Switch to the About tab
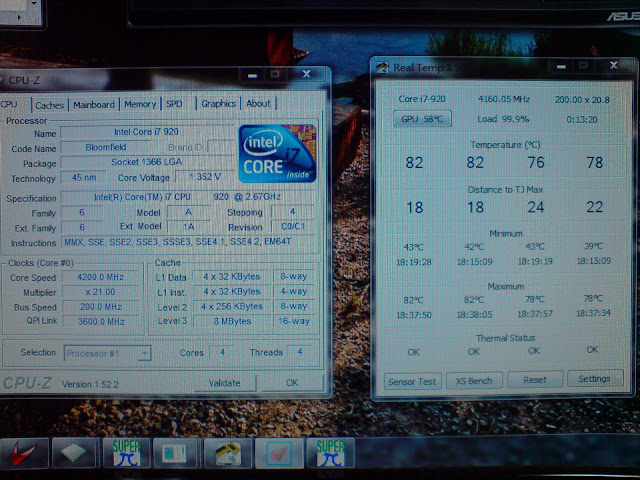This screenshot has width=640, height=480. tap(258, 103)
